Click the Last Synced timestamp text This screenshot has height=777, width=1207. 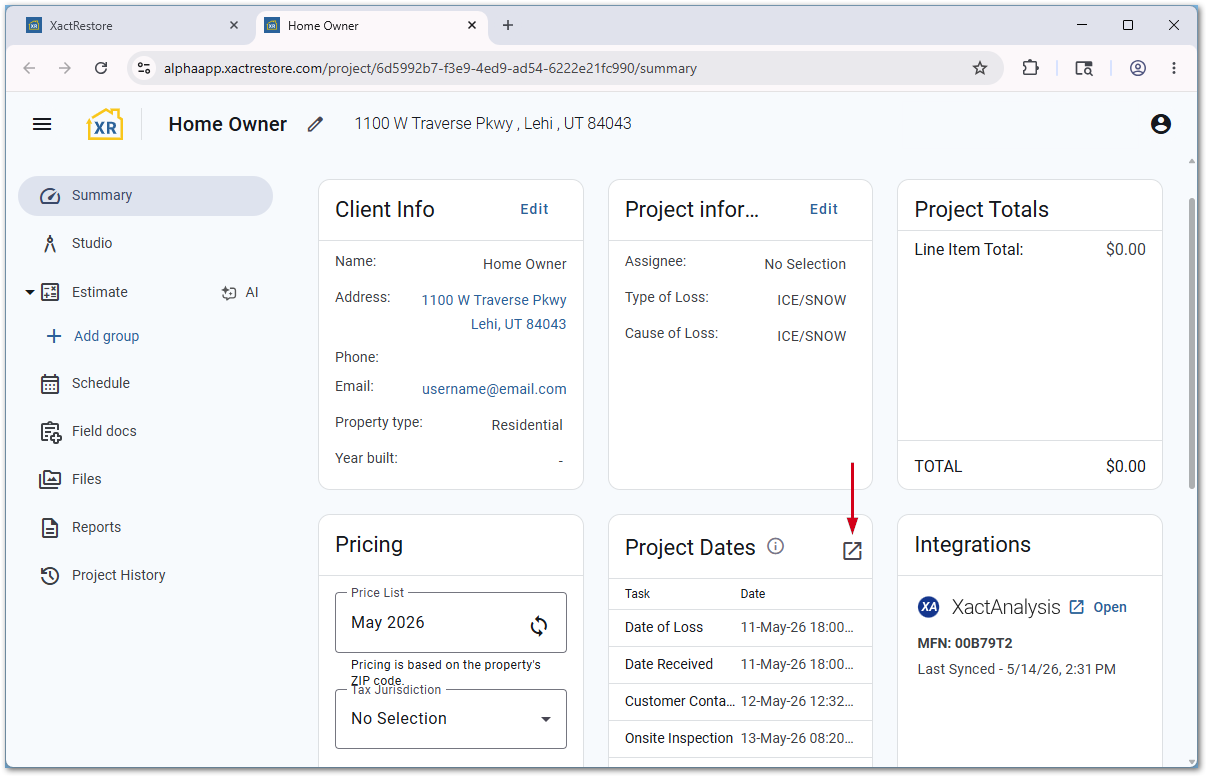[x=1017, y=669]
